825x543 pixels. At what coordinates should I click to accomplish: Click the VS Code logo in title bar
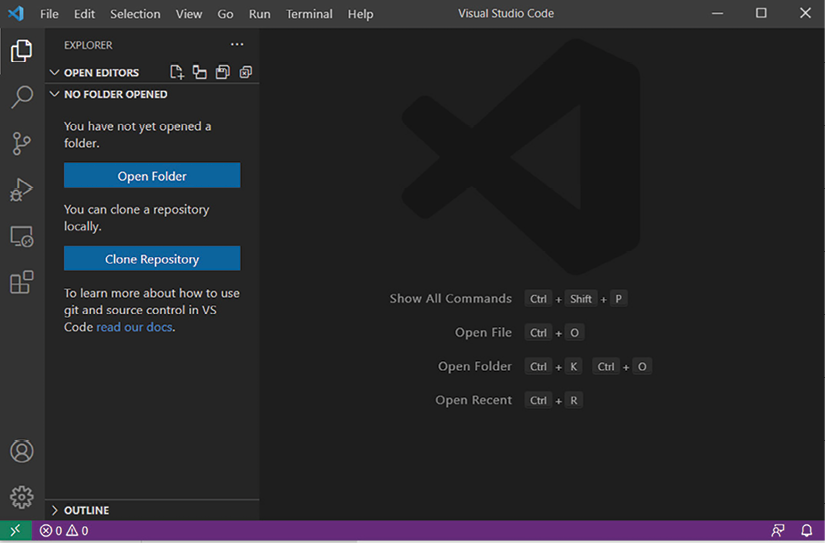[16, 13]
